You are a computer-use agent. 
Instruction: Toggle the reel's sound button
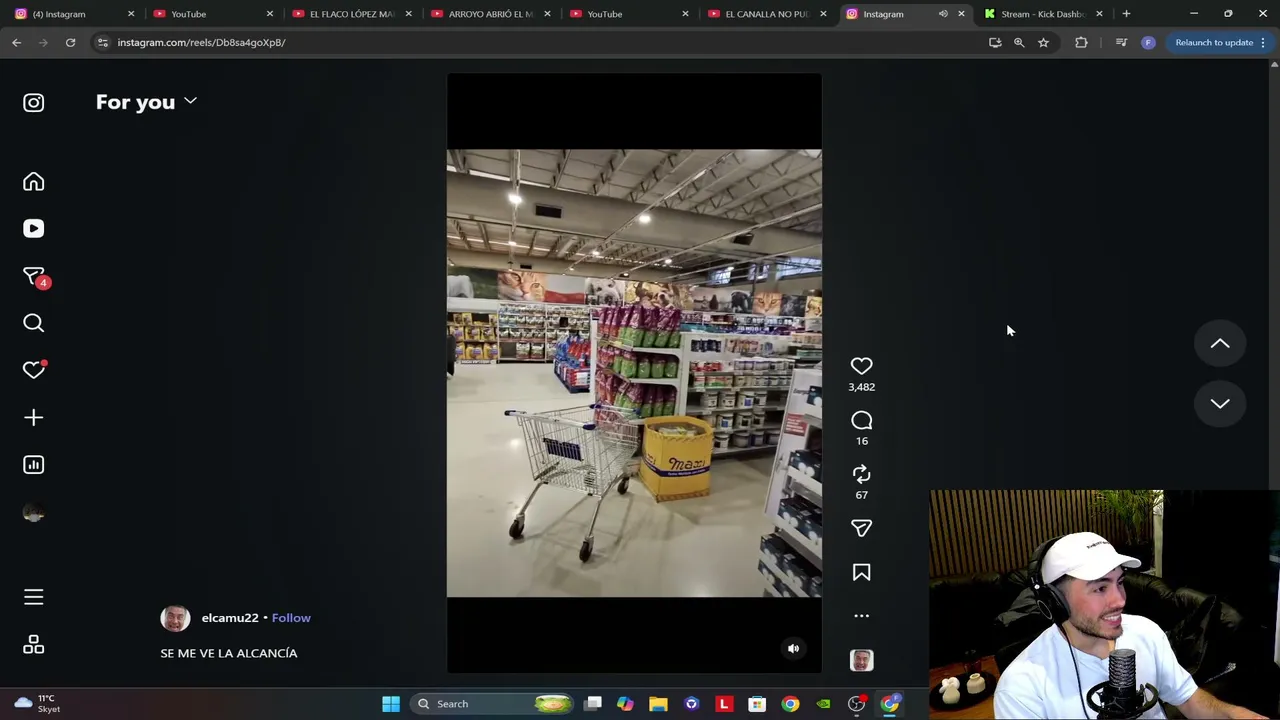793,648
